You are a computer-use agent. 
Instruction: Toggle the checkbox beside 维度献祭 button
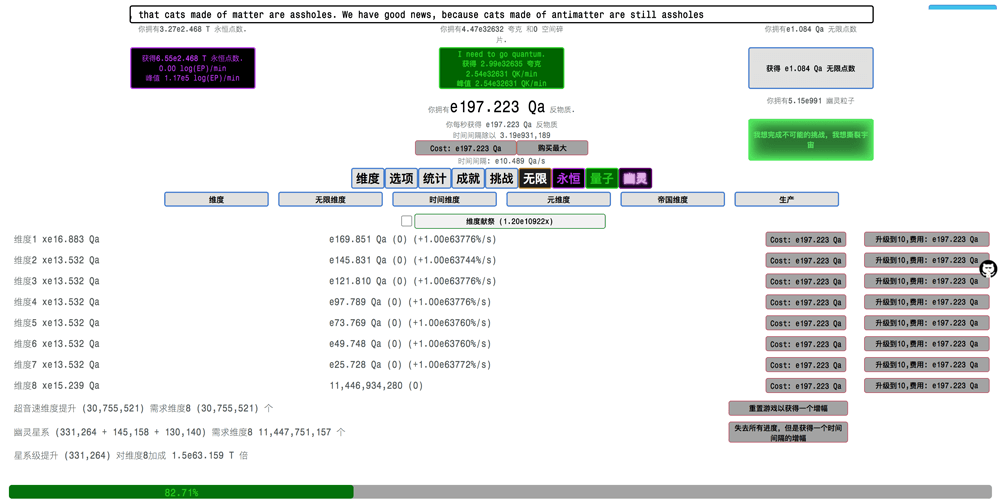[x=406, y=221]
